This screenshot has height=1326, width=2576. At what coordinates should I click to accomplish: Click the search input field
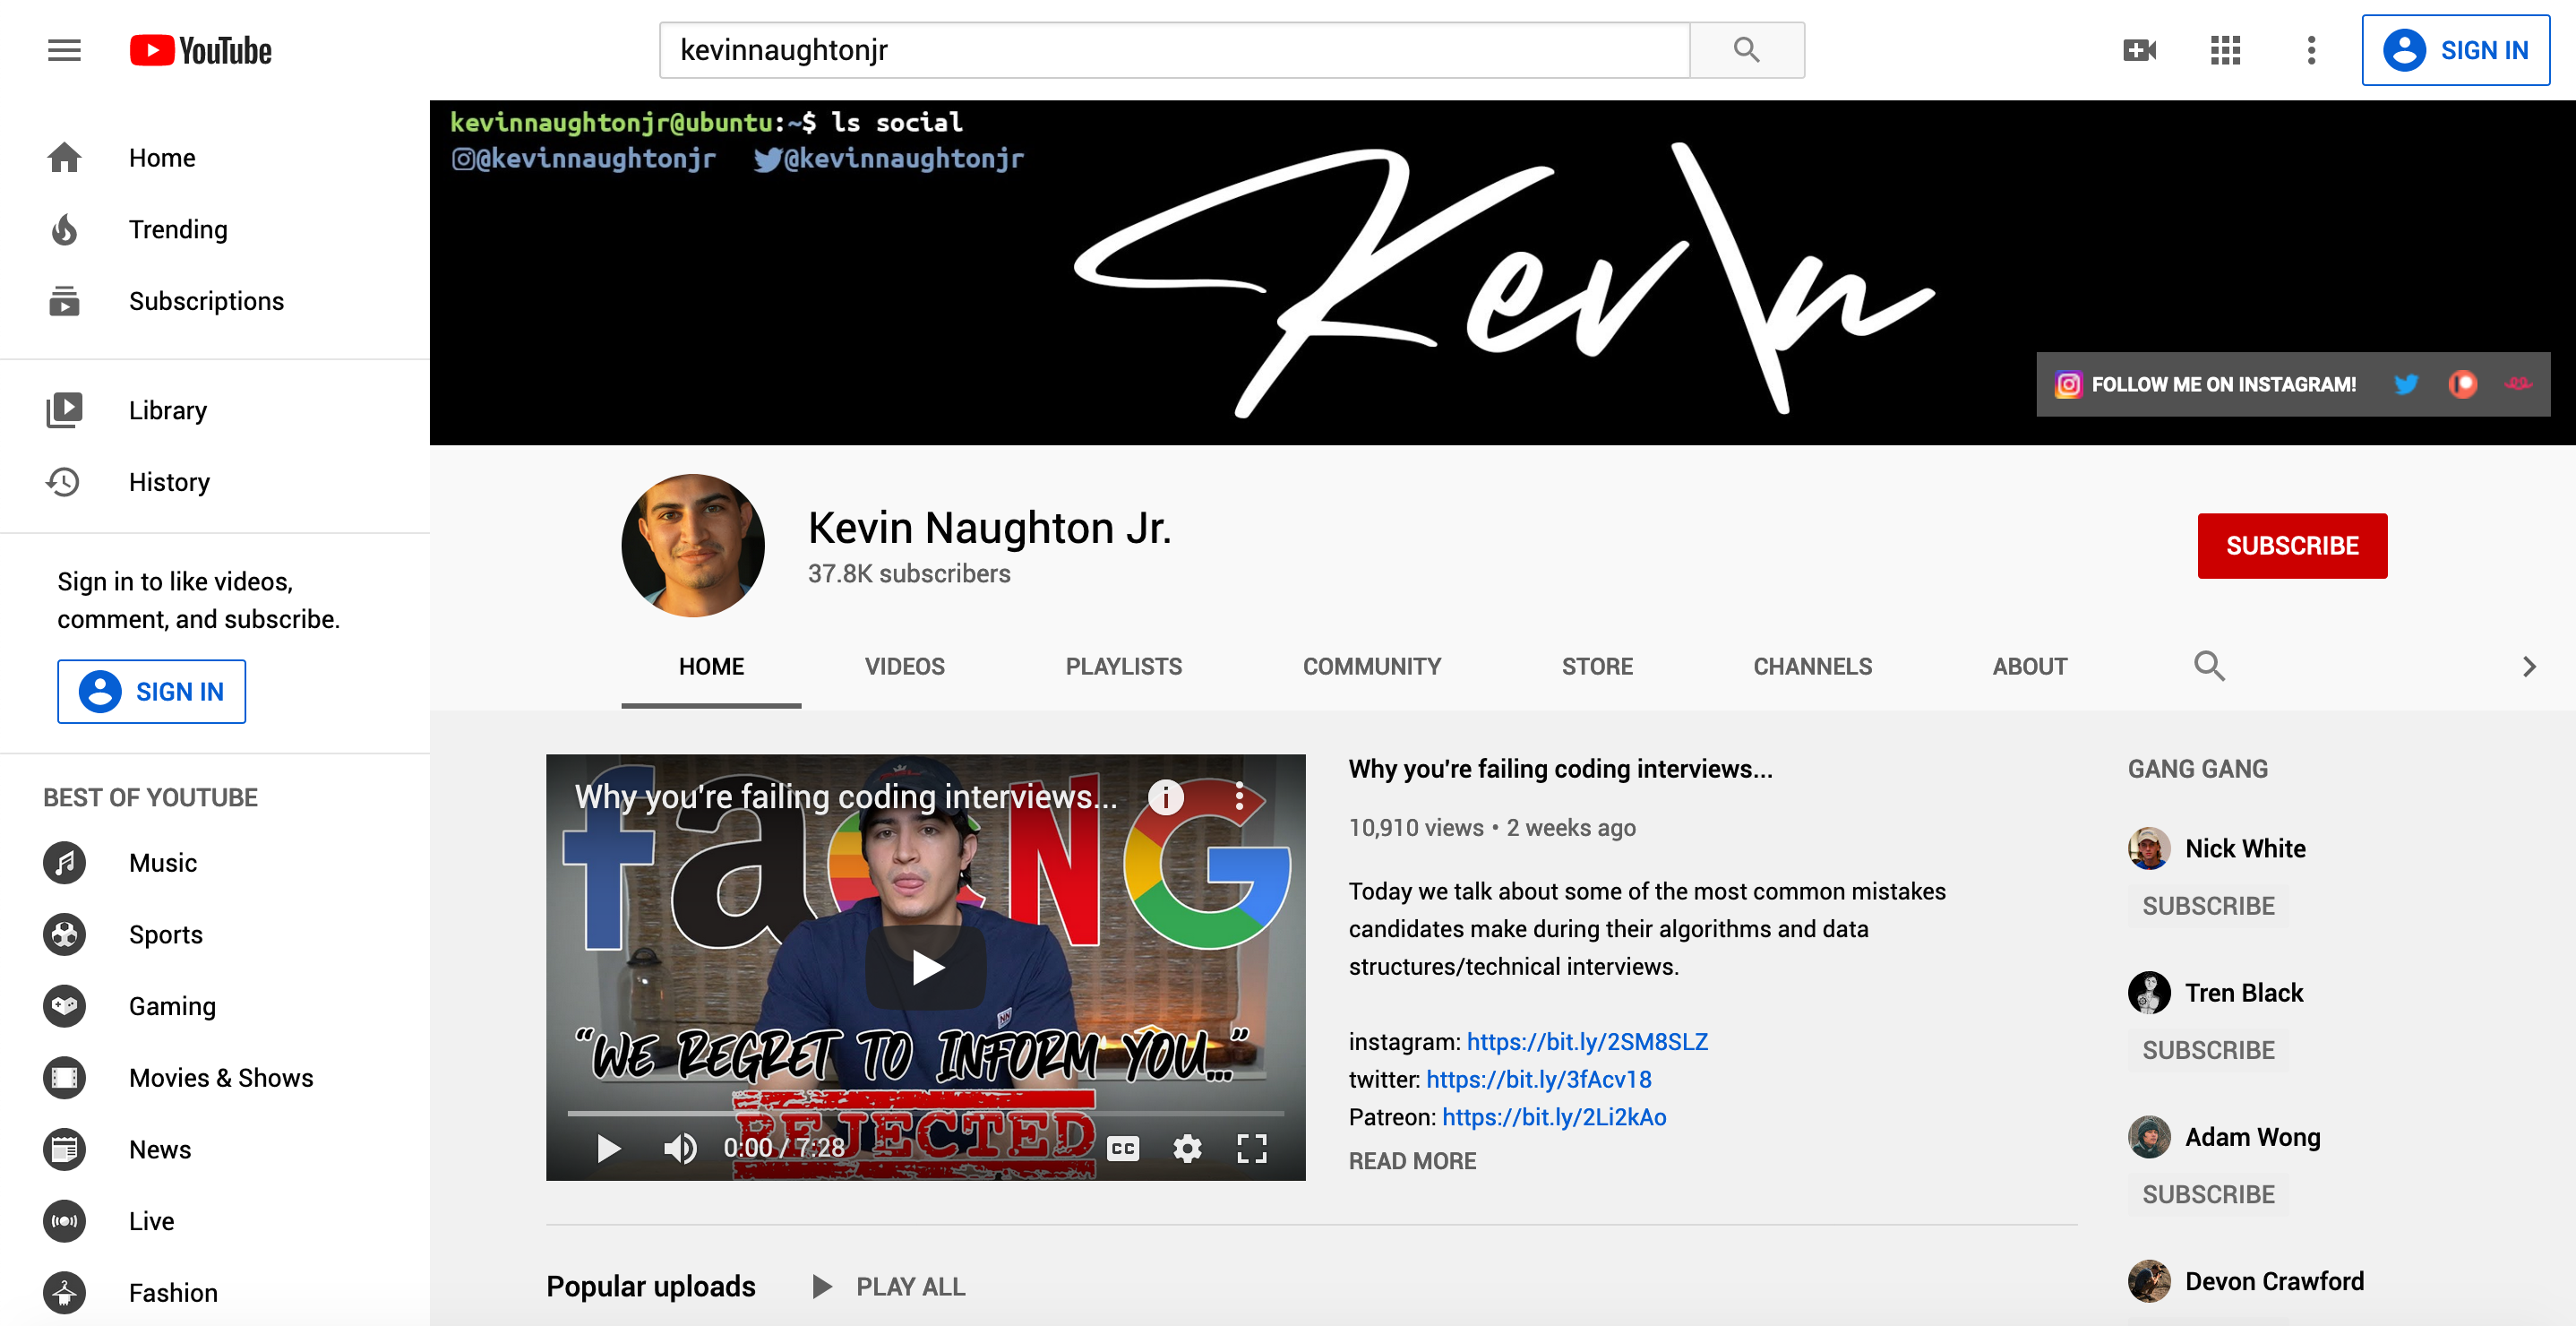click(1174, 50)
